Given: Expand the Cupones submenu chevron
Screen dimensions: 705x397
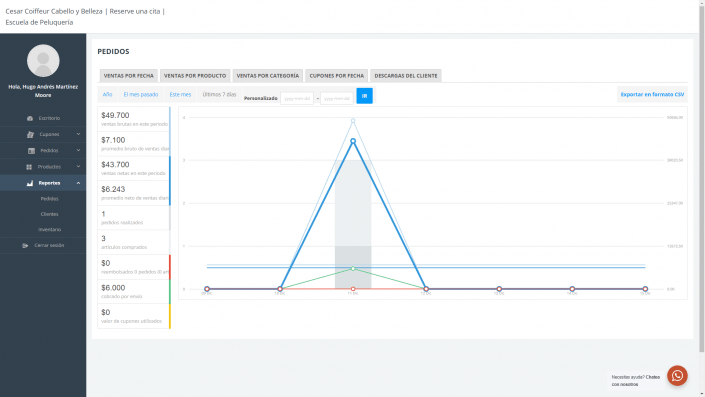Looking at the screenshot, I should (x=78, y=134).
